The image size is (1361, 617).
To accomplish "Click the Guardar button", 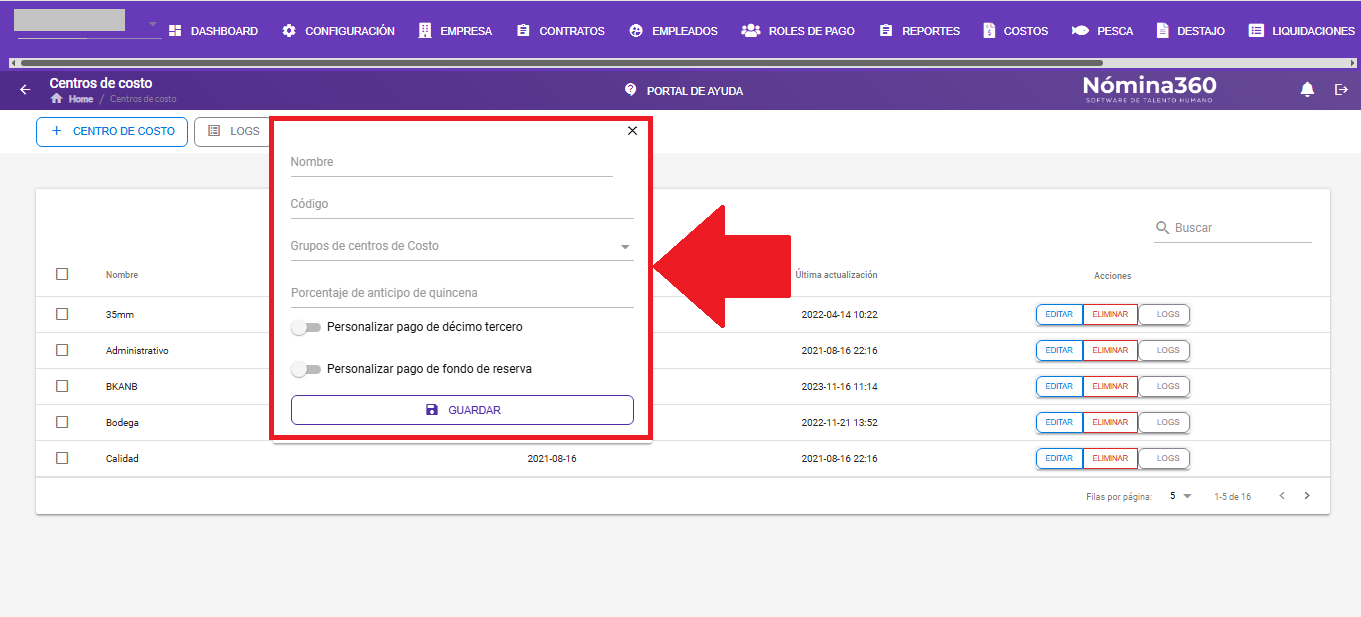I will tap(462, 410).
